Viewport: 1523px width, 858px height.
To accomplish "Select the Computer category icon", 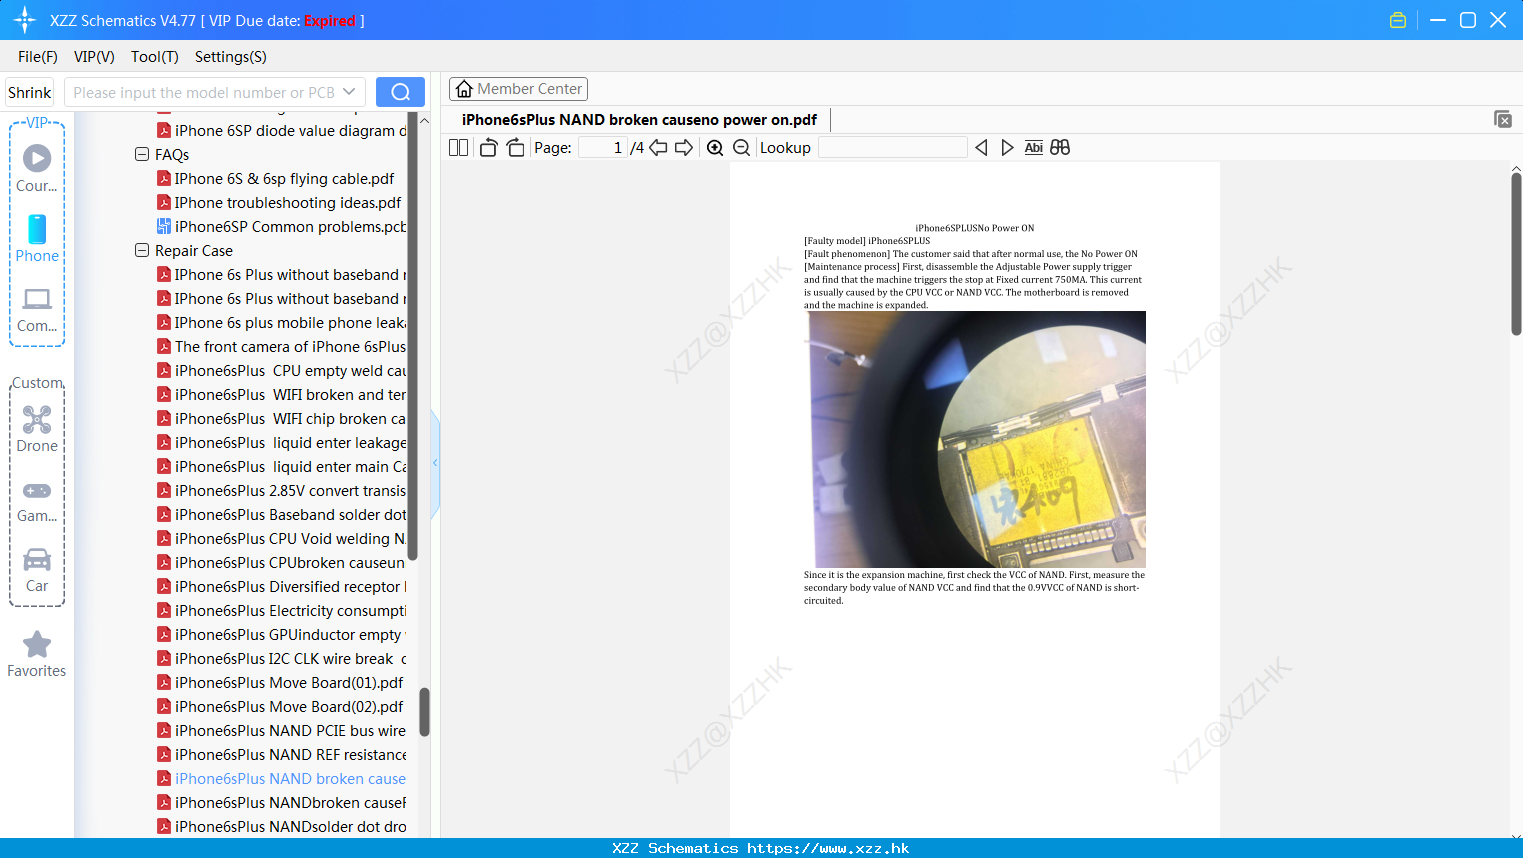I will [37, 309].
